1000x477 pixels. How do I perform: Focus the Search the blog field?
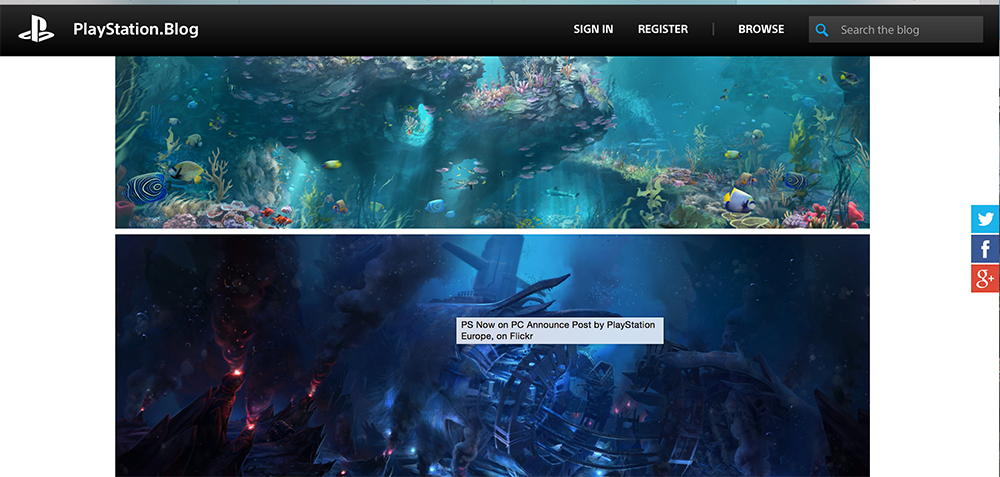(895, 29)
